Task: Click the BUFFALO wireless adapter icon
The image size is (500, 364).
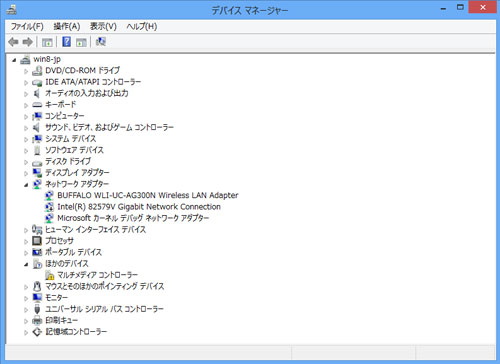Action: coord(49,195)
